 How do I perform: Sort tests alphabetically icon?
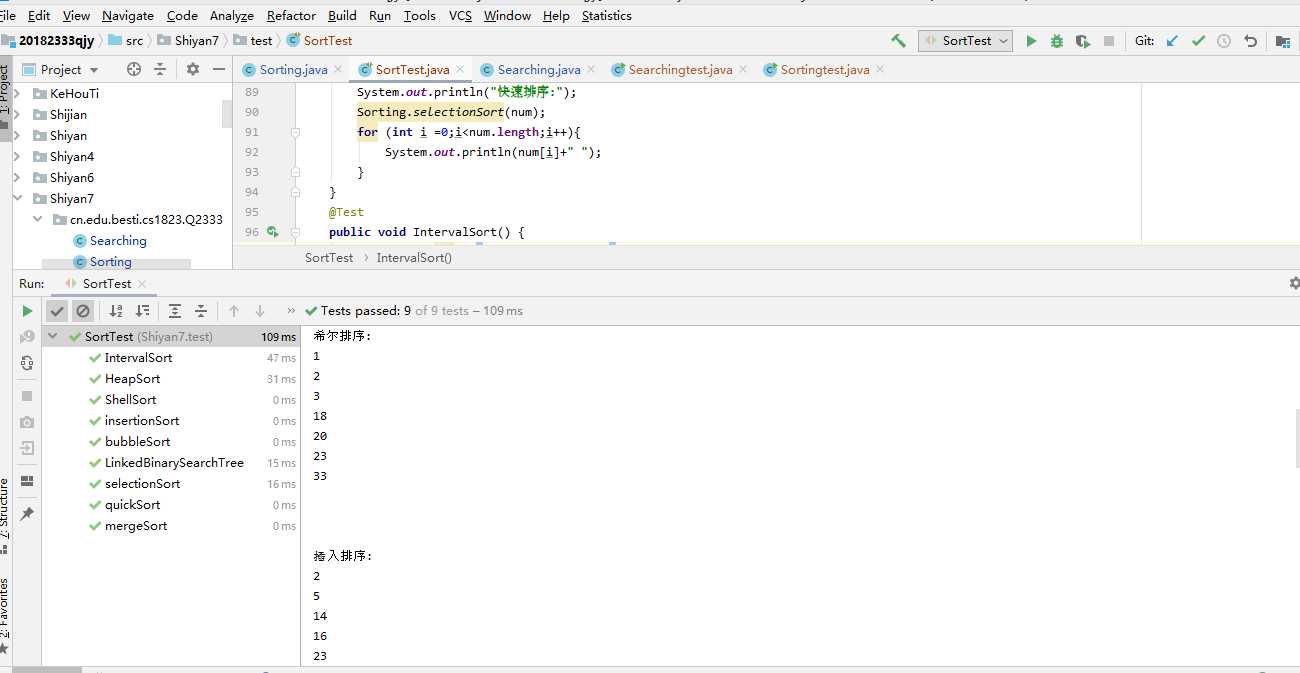116,311
